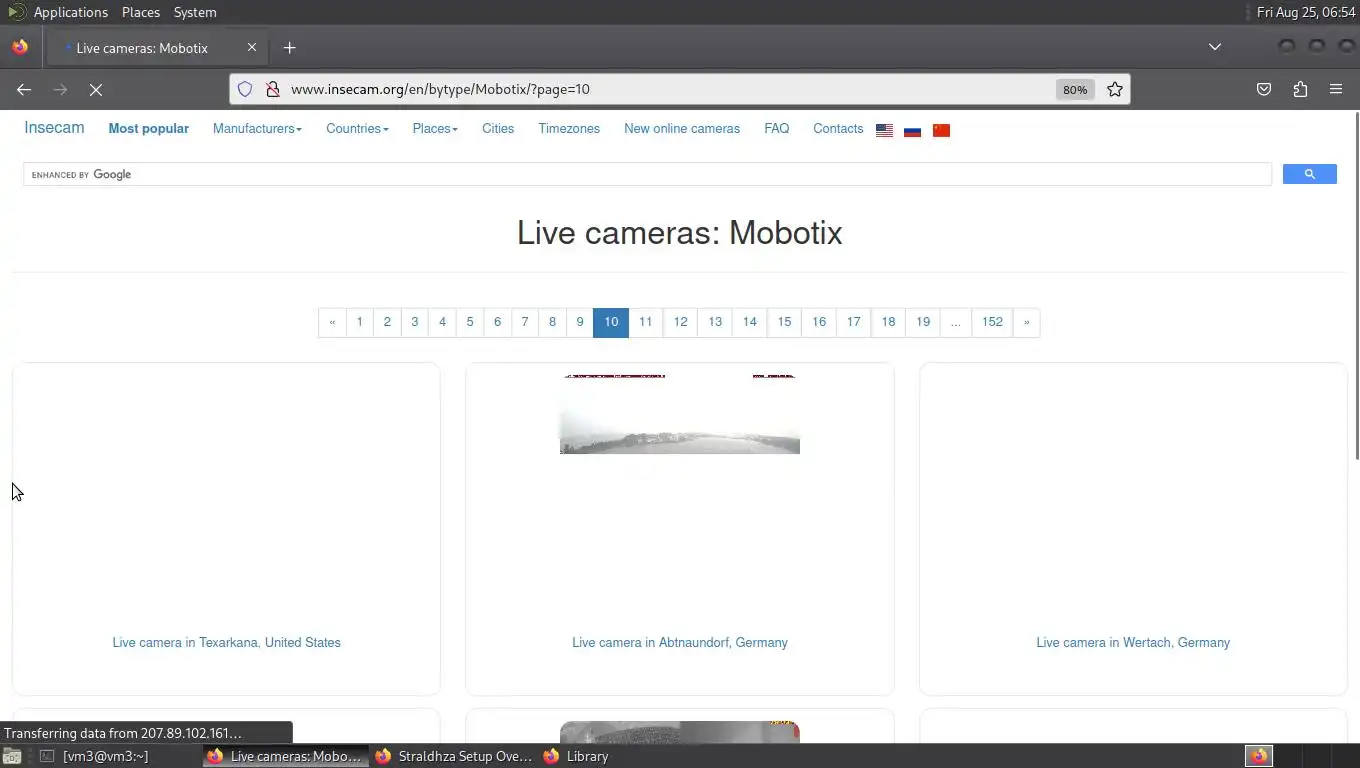Open the System menu
The height and width of the screenshot is (768, 1360).
[195, 12]
